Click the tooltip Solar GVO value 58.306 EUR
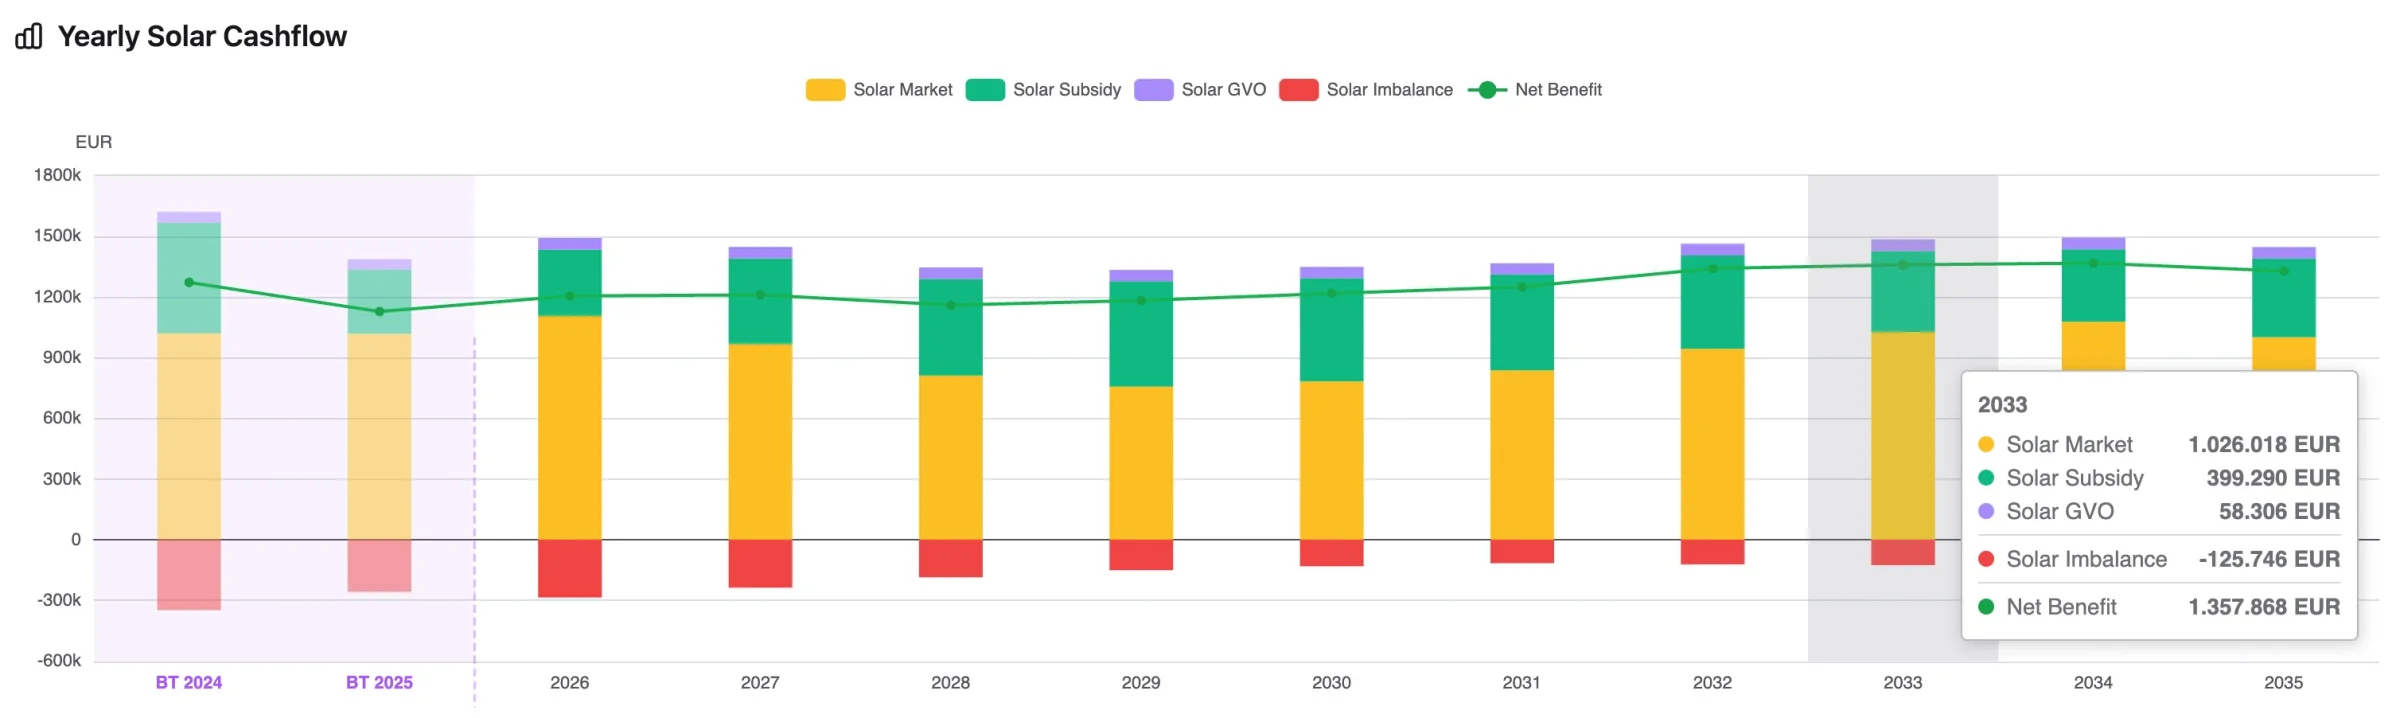 [2279, 512]
